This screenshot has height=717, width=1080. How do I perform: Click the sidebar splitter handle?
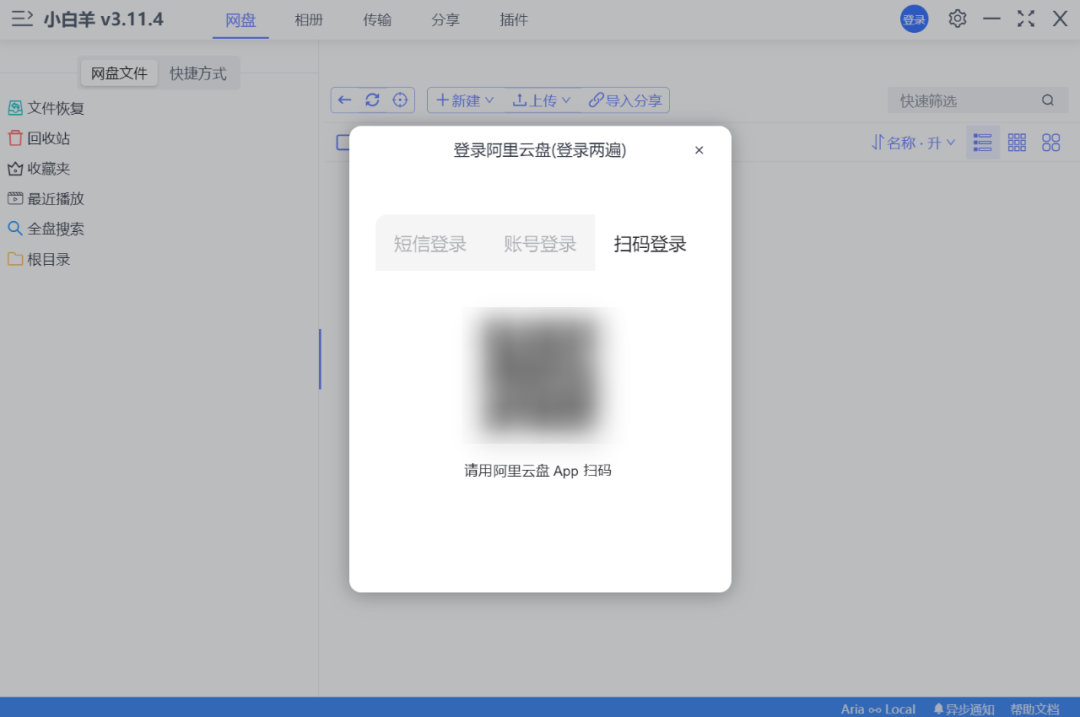[x=320, y=359]
